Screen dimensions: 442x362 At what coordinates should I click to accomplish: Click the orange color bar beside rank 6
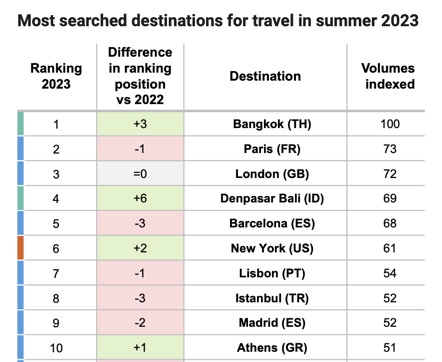click(x=20, y=248)
